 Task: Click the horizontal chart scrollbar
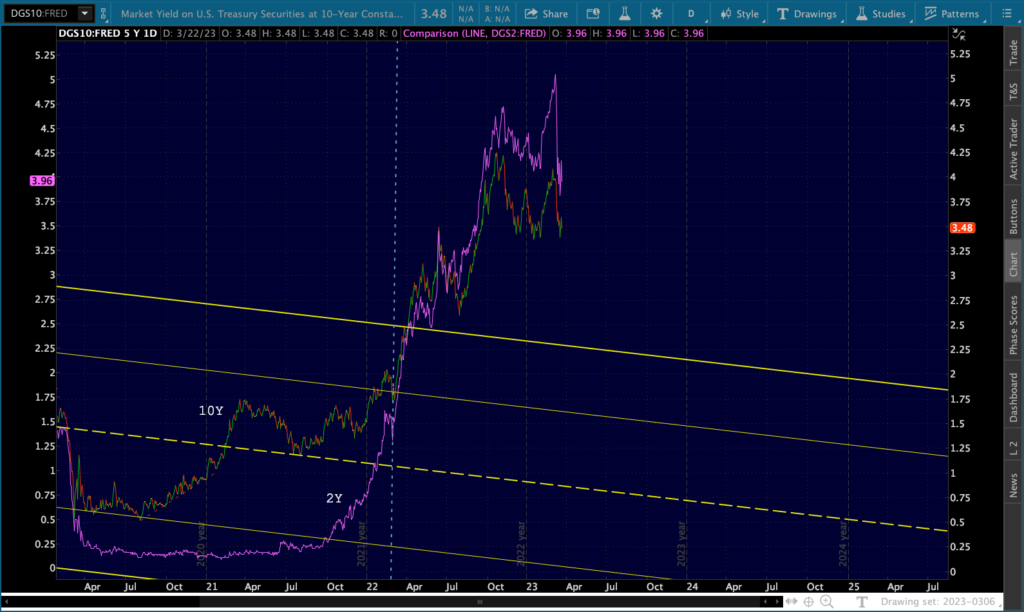[480, 602]
